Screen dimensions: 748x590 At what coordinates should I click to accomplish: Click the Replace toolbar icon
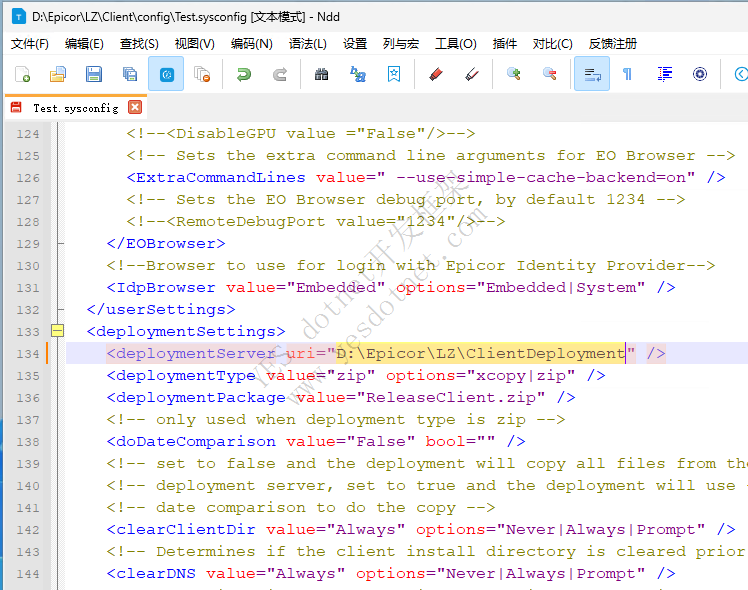[357, 74]
